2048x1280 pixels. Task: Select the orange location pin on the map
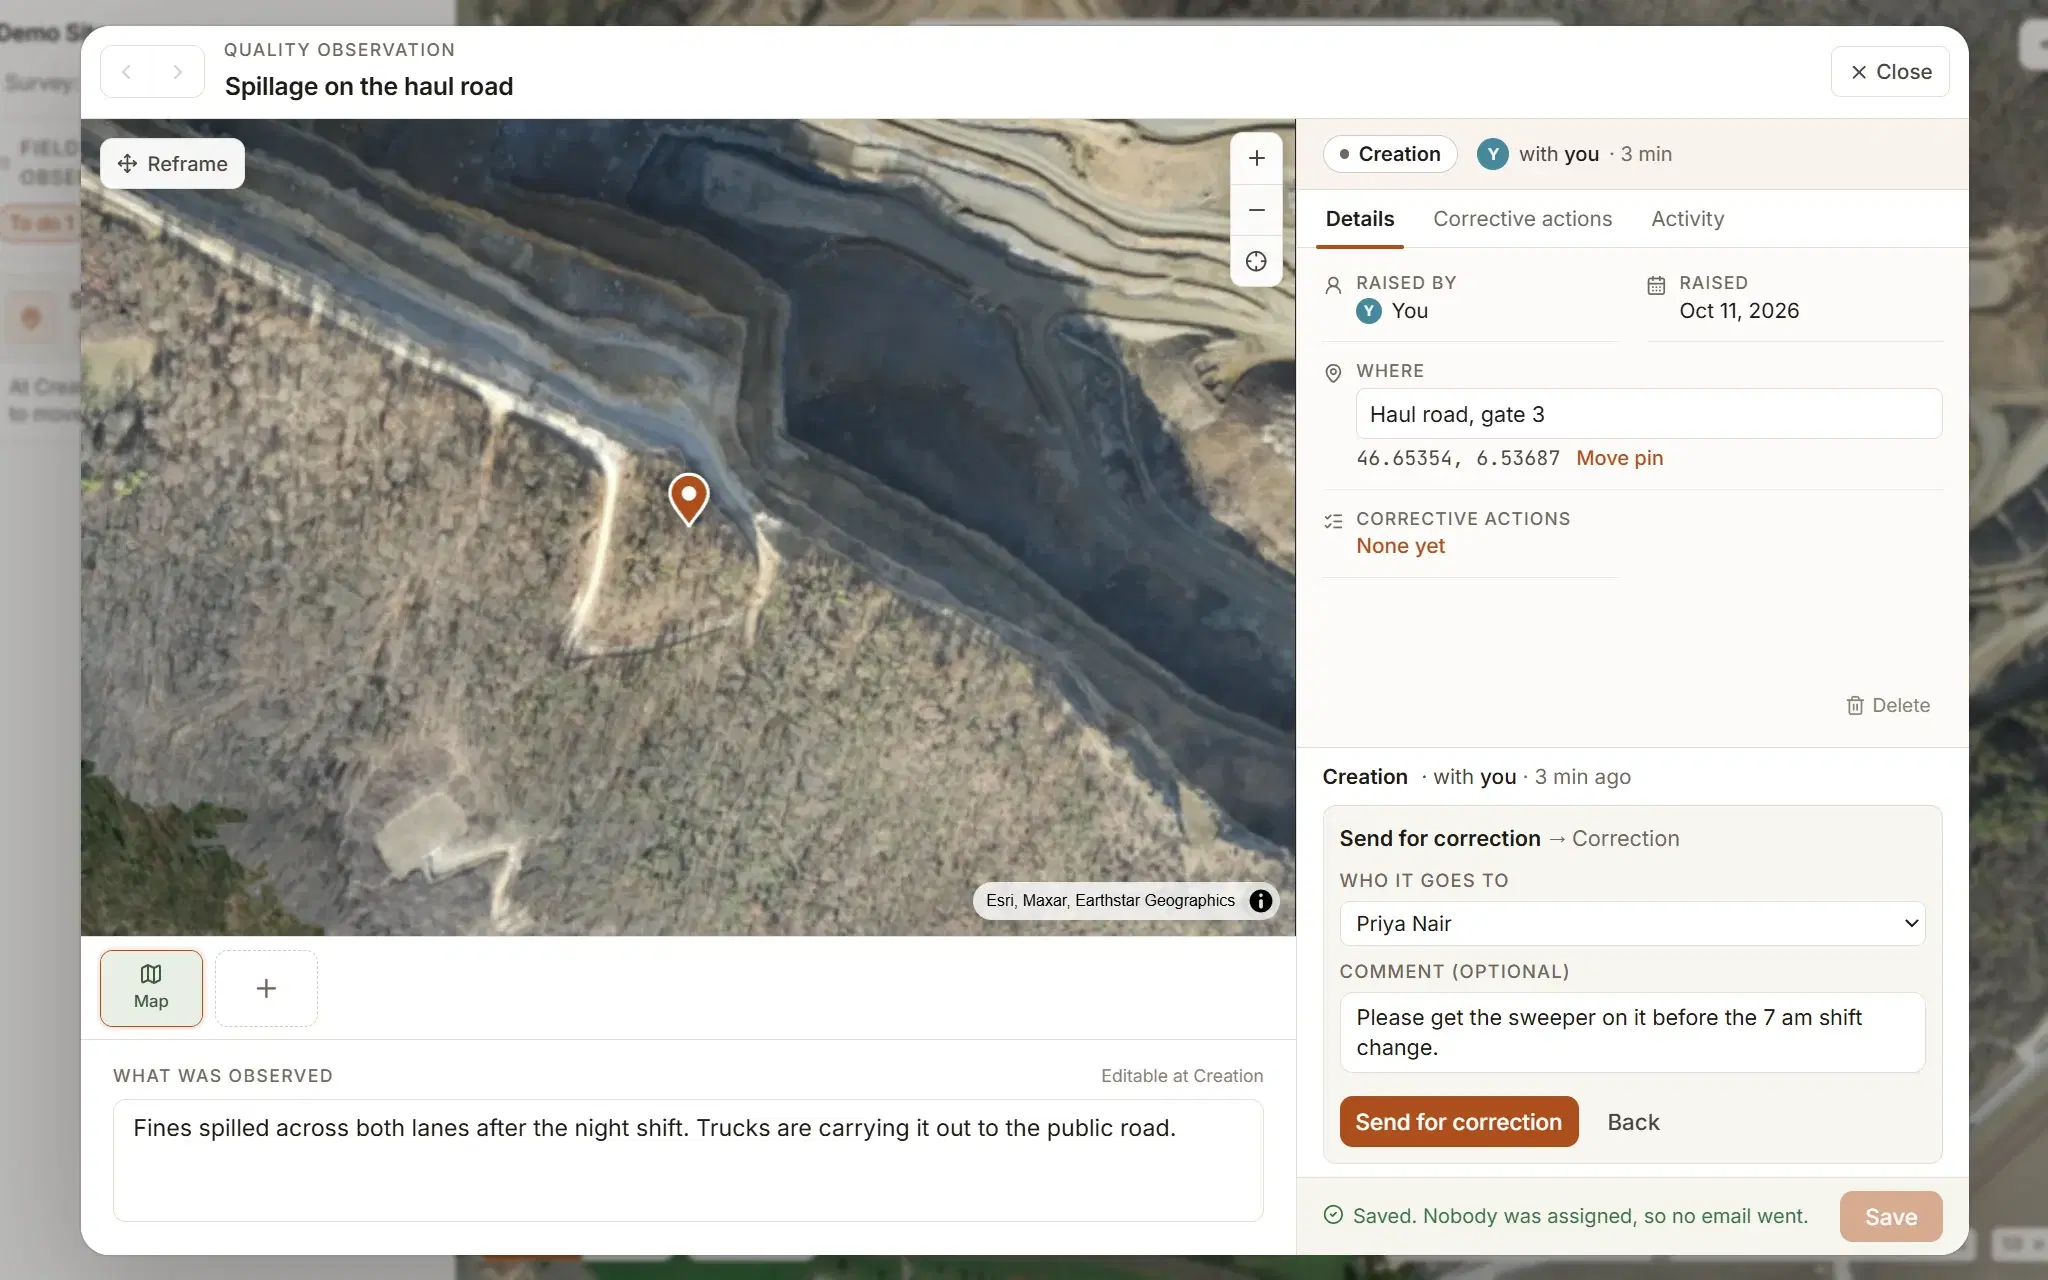[x=689, y=499]
